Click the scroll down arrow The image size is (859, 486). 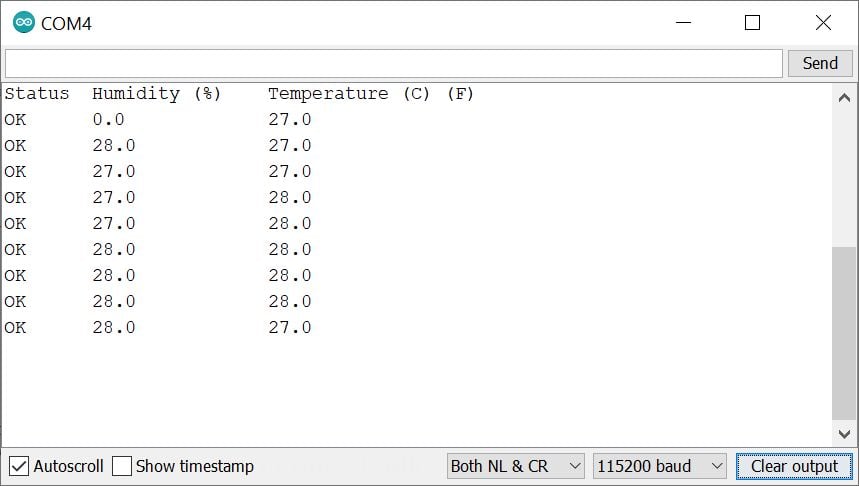tap(844, 433)
